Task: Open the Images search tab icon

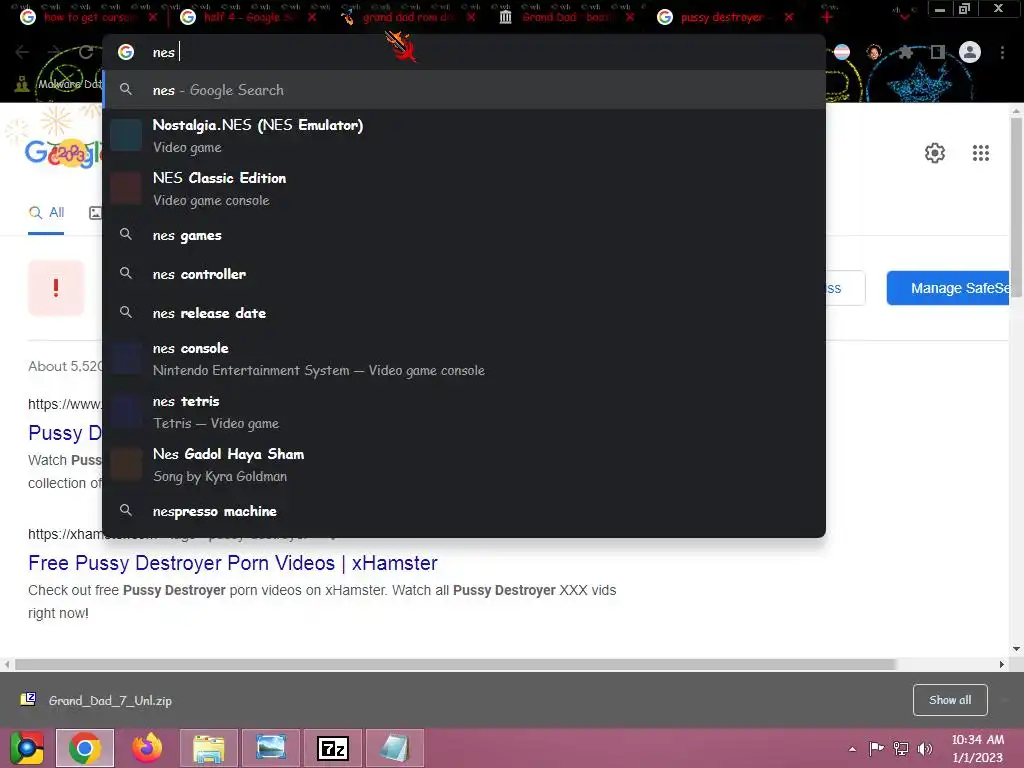Action: [x=95, y=213]
